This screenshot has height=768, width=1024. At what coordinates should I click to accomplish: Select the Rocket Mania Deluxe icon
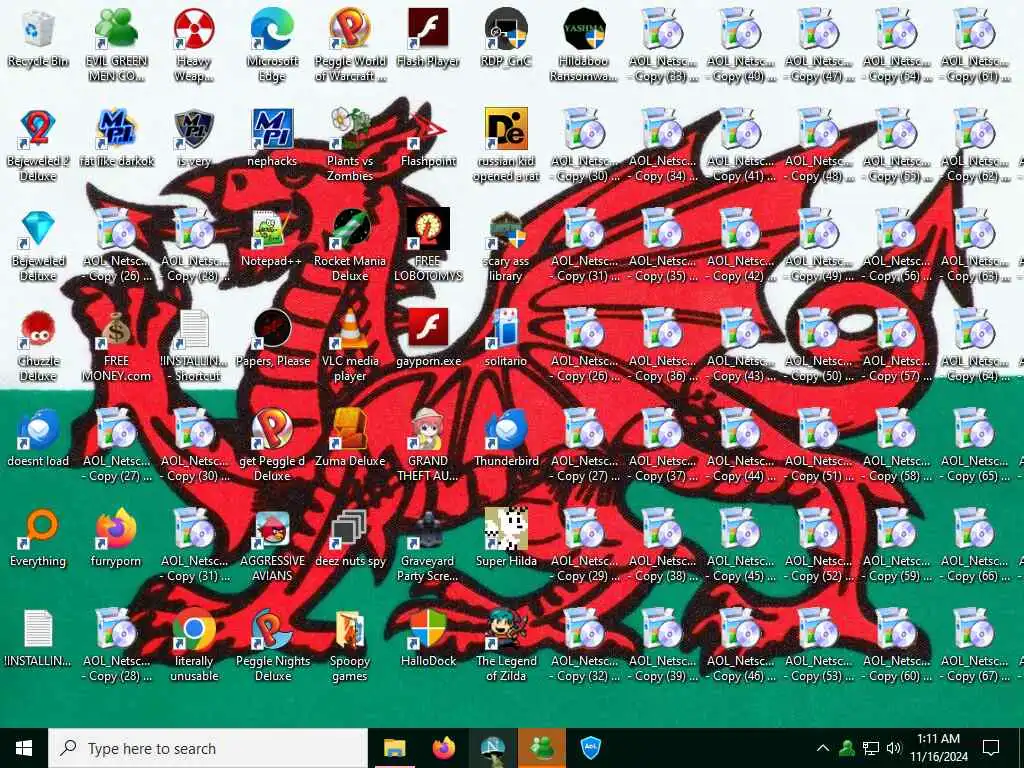[350, 230]
